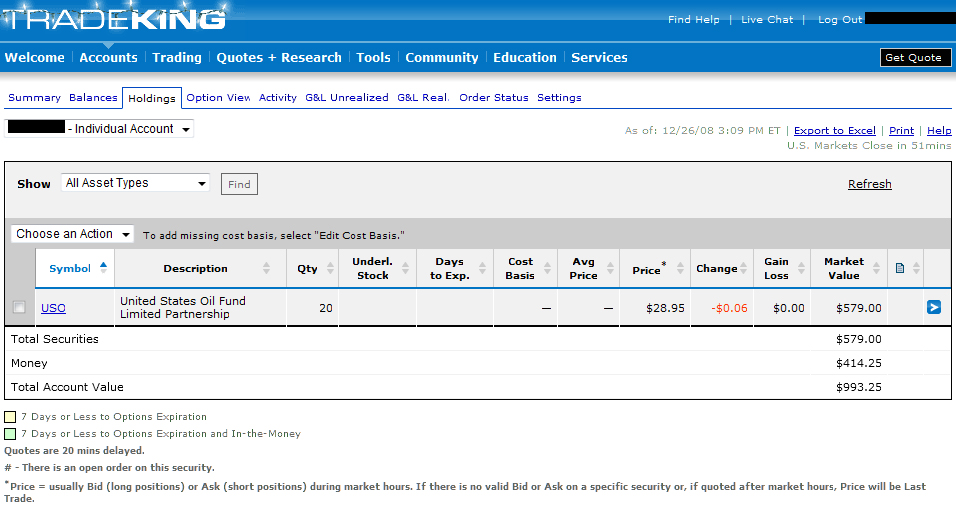Click the Refresh link
This screenshot has height=505, width=956.
pyautogui.click(x=869, y=184)
